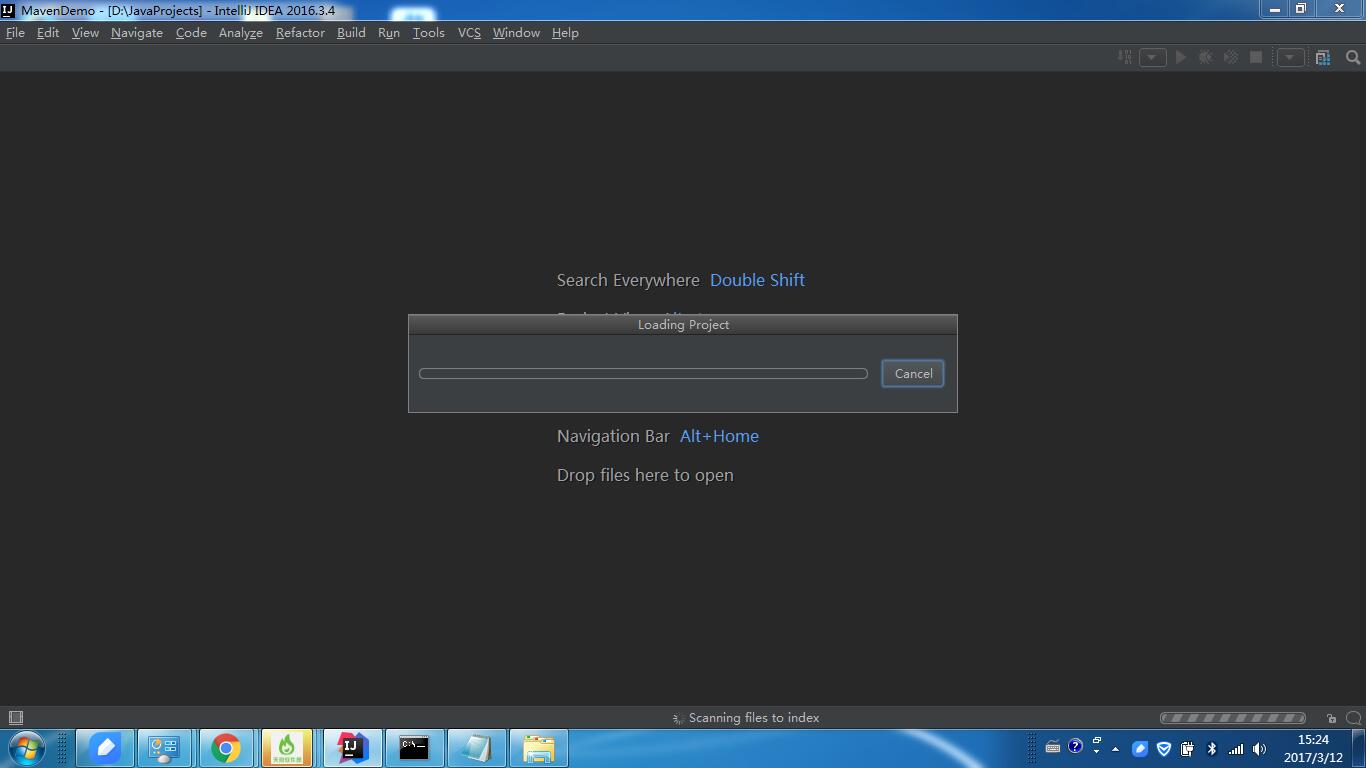This screenshot has height=768, width=1366.
Task: Open the Analyze menu
Action: point(241,32)
